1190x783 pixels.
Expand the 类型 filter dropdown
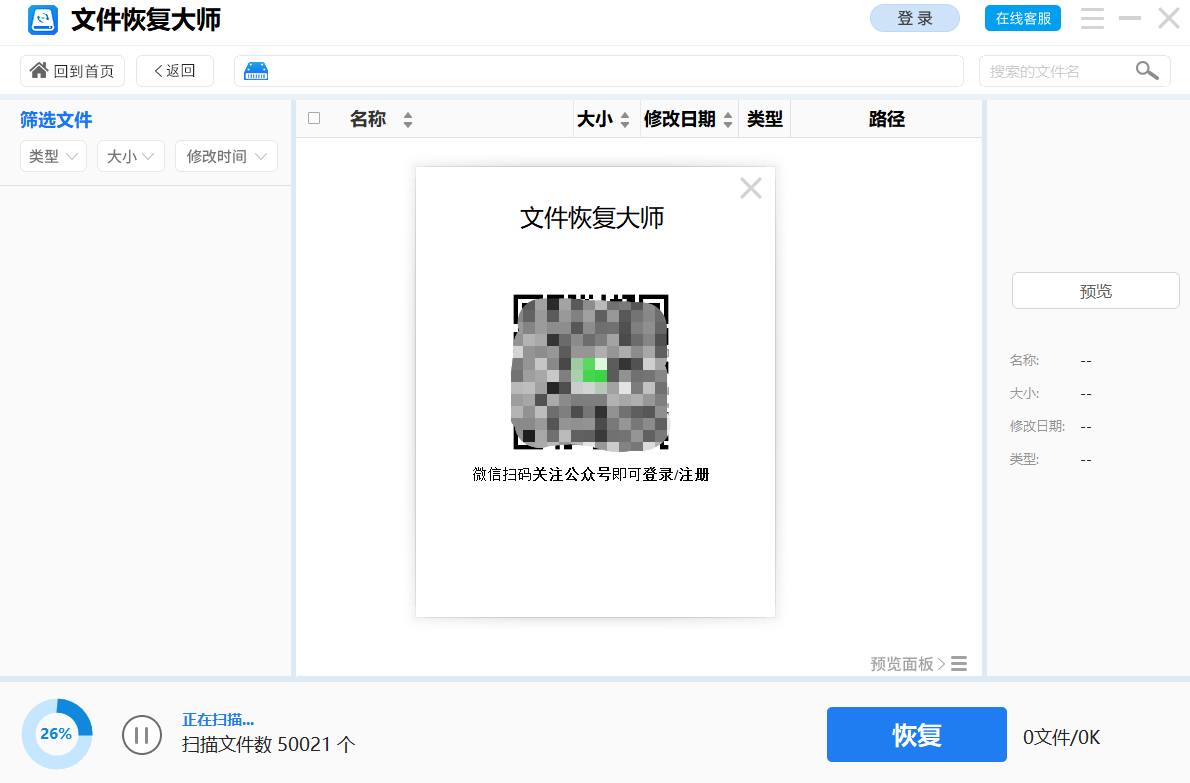(53, 156)
